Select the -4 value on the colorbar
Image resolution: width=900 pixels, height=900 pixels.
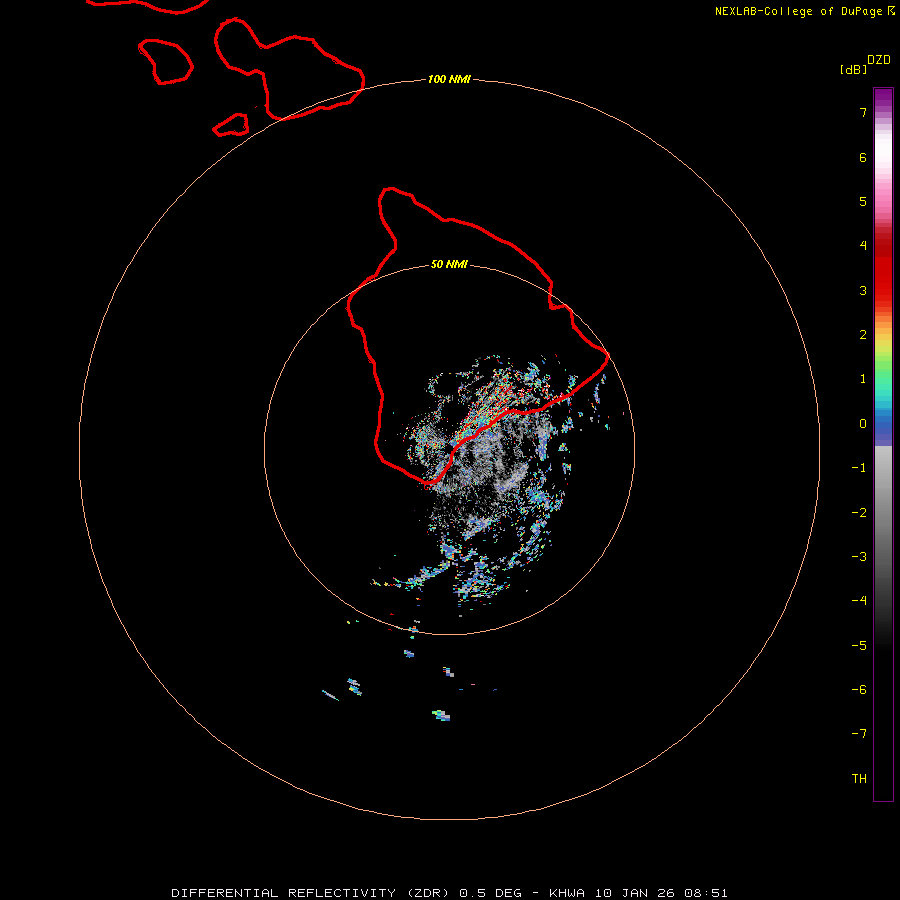click(859, 601)
